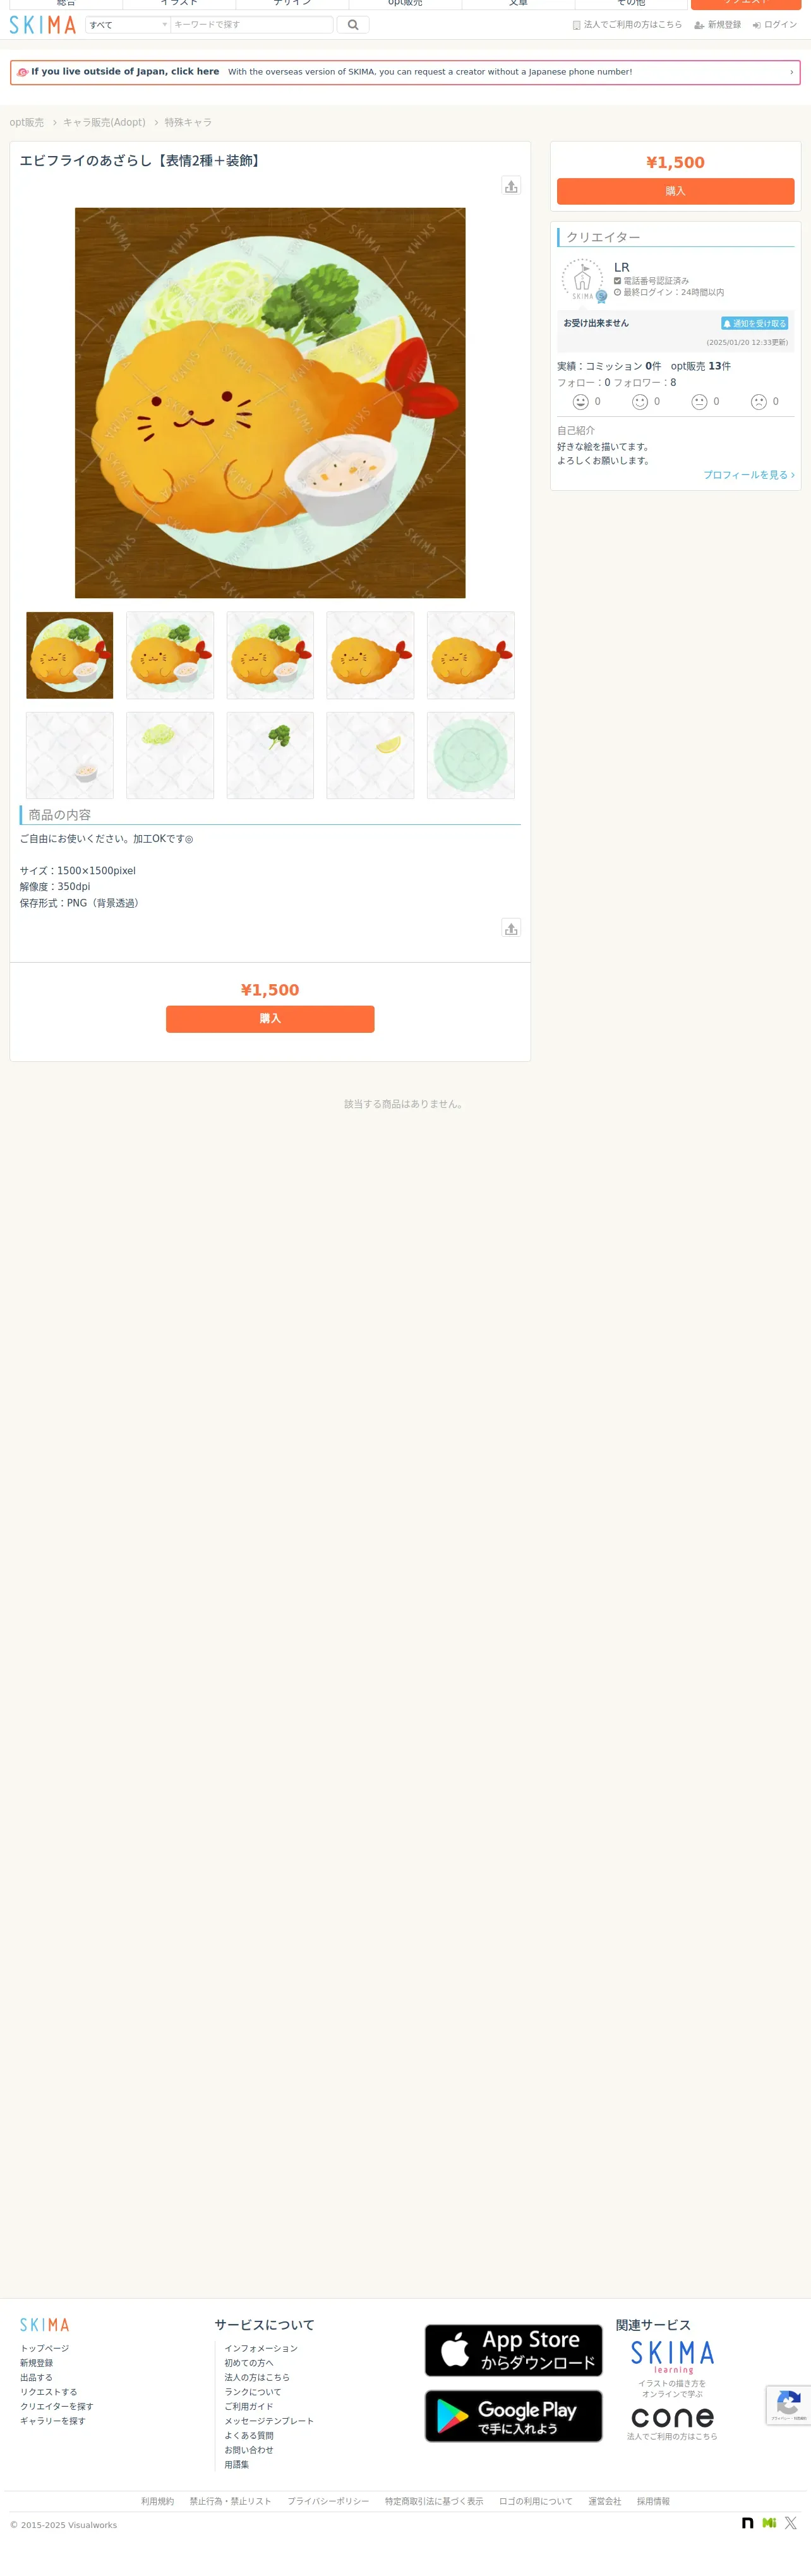Open the App Store download badge
Viewport: 811px width, 2576px height.
point(513,2350)
